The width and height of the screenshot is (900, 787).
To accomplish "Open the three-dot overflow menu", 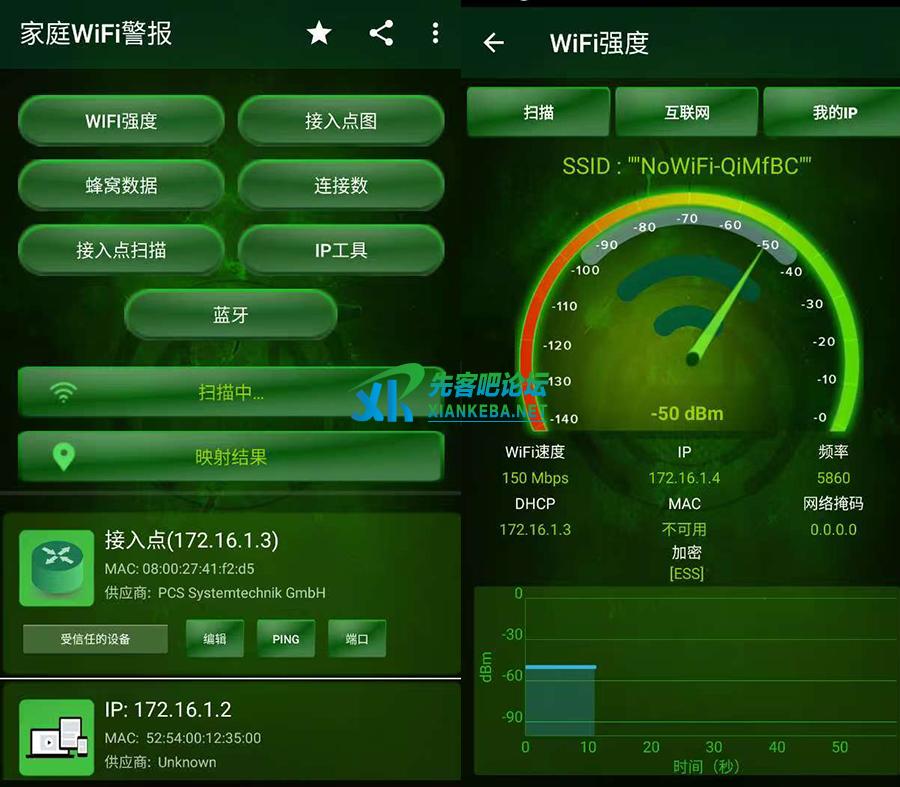I will point(435,33).
